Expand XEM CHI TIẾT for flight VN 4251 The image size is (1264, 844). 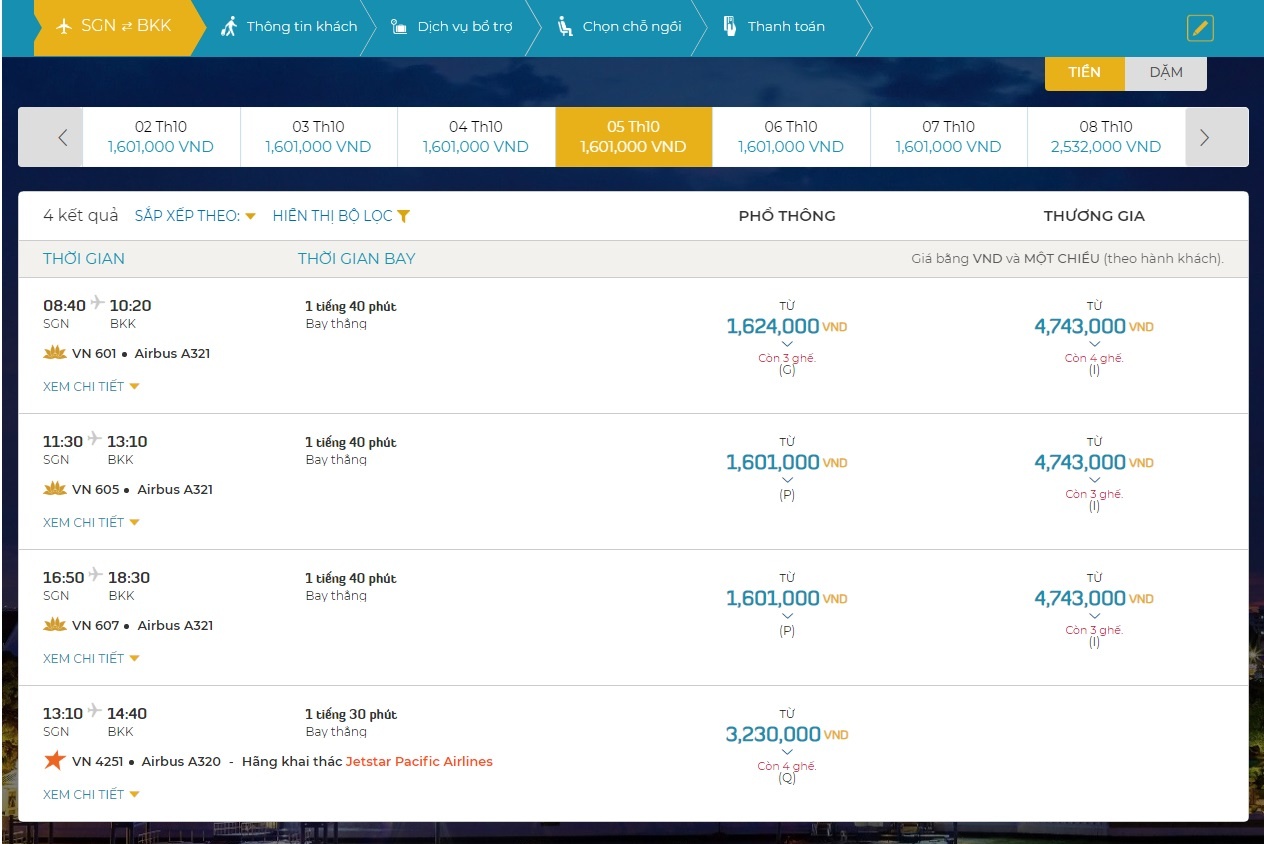pos(90,795)
